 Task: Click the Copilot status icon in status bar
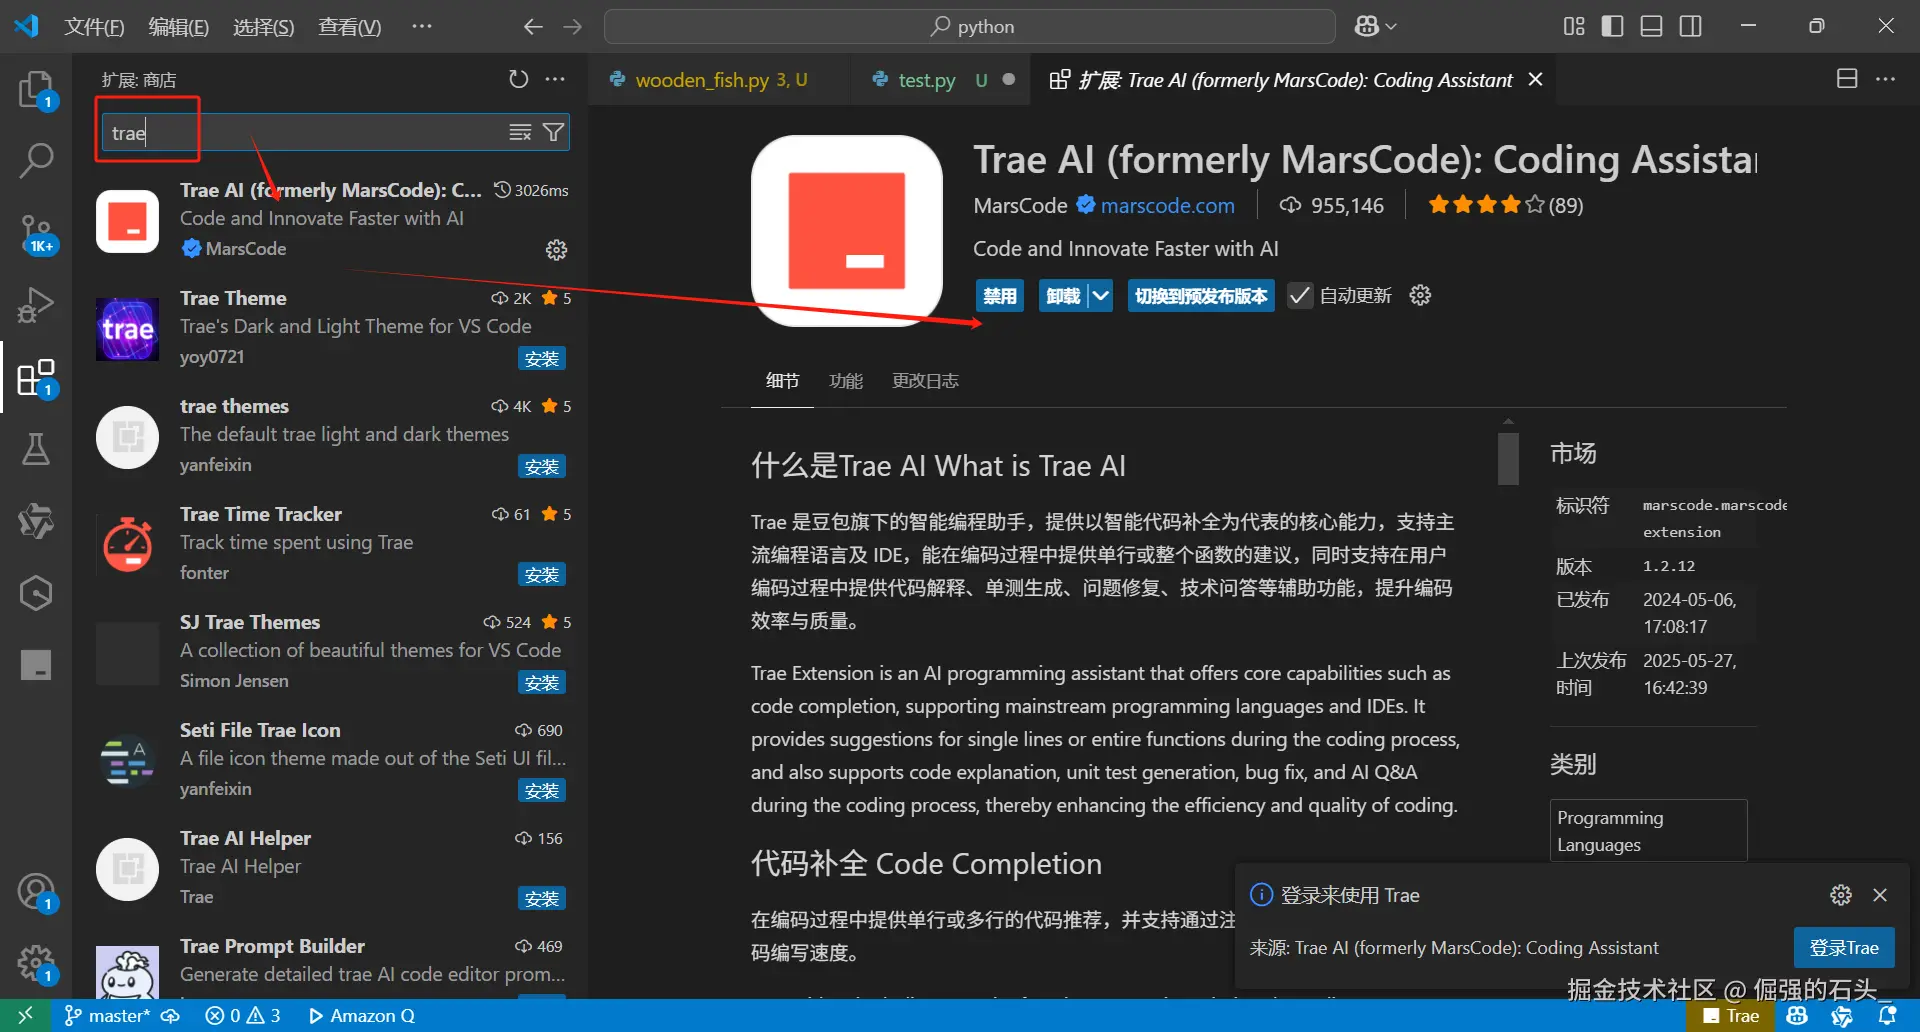(x=1797, y=1016)
